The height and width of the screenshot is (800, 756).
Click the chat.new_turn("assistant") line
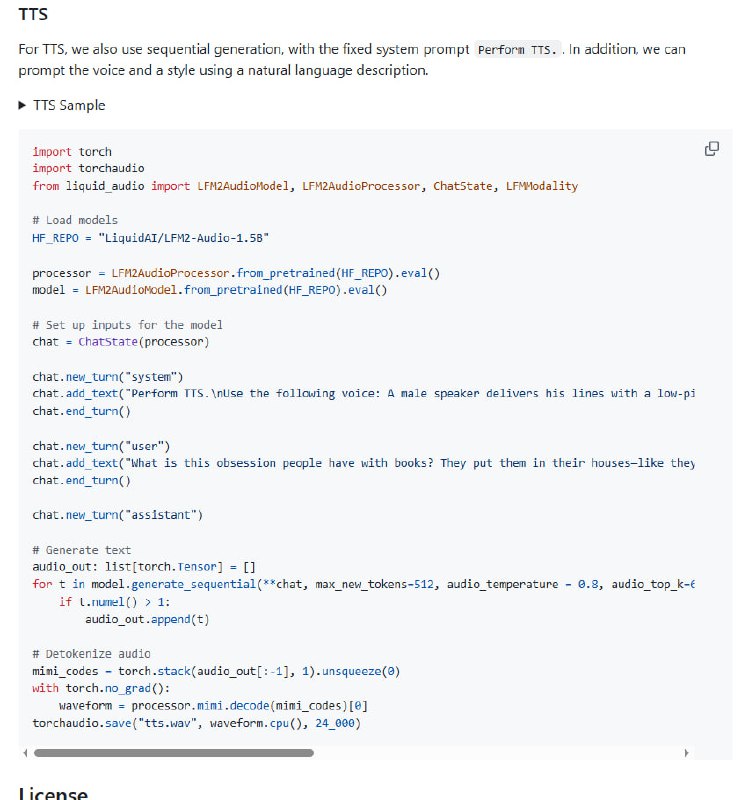pyautogui.click(x=118, y=515)
